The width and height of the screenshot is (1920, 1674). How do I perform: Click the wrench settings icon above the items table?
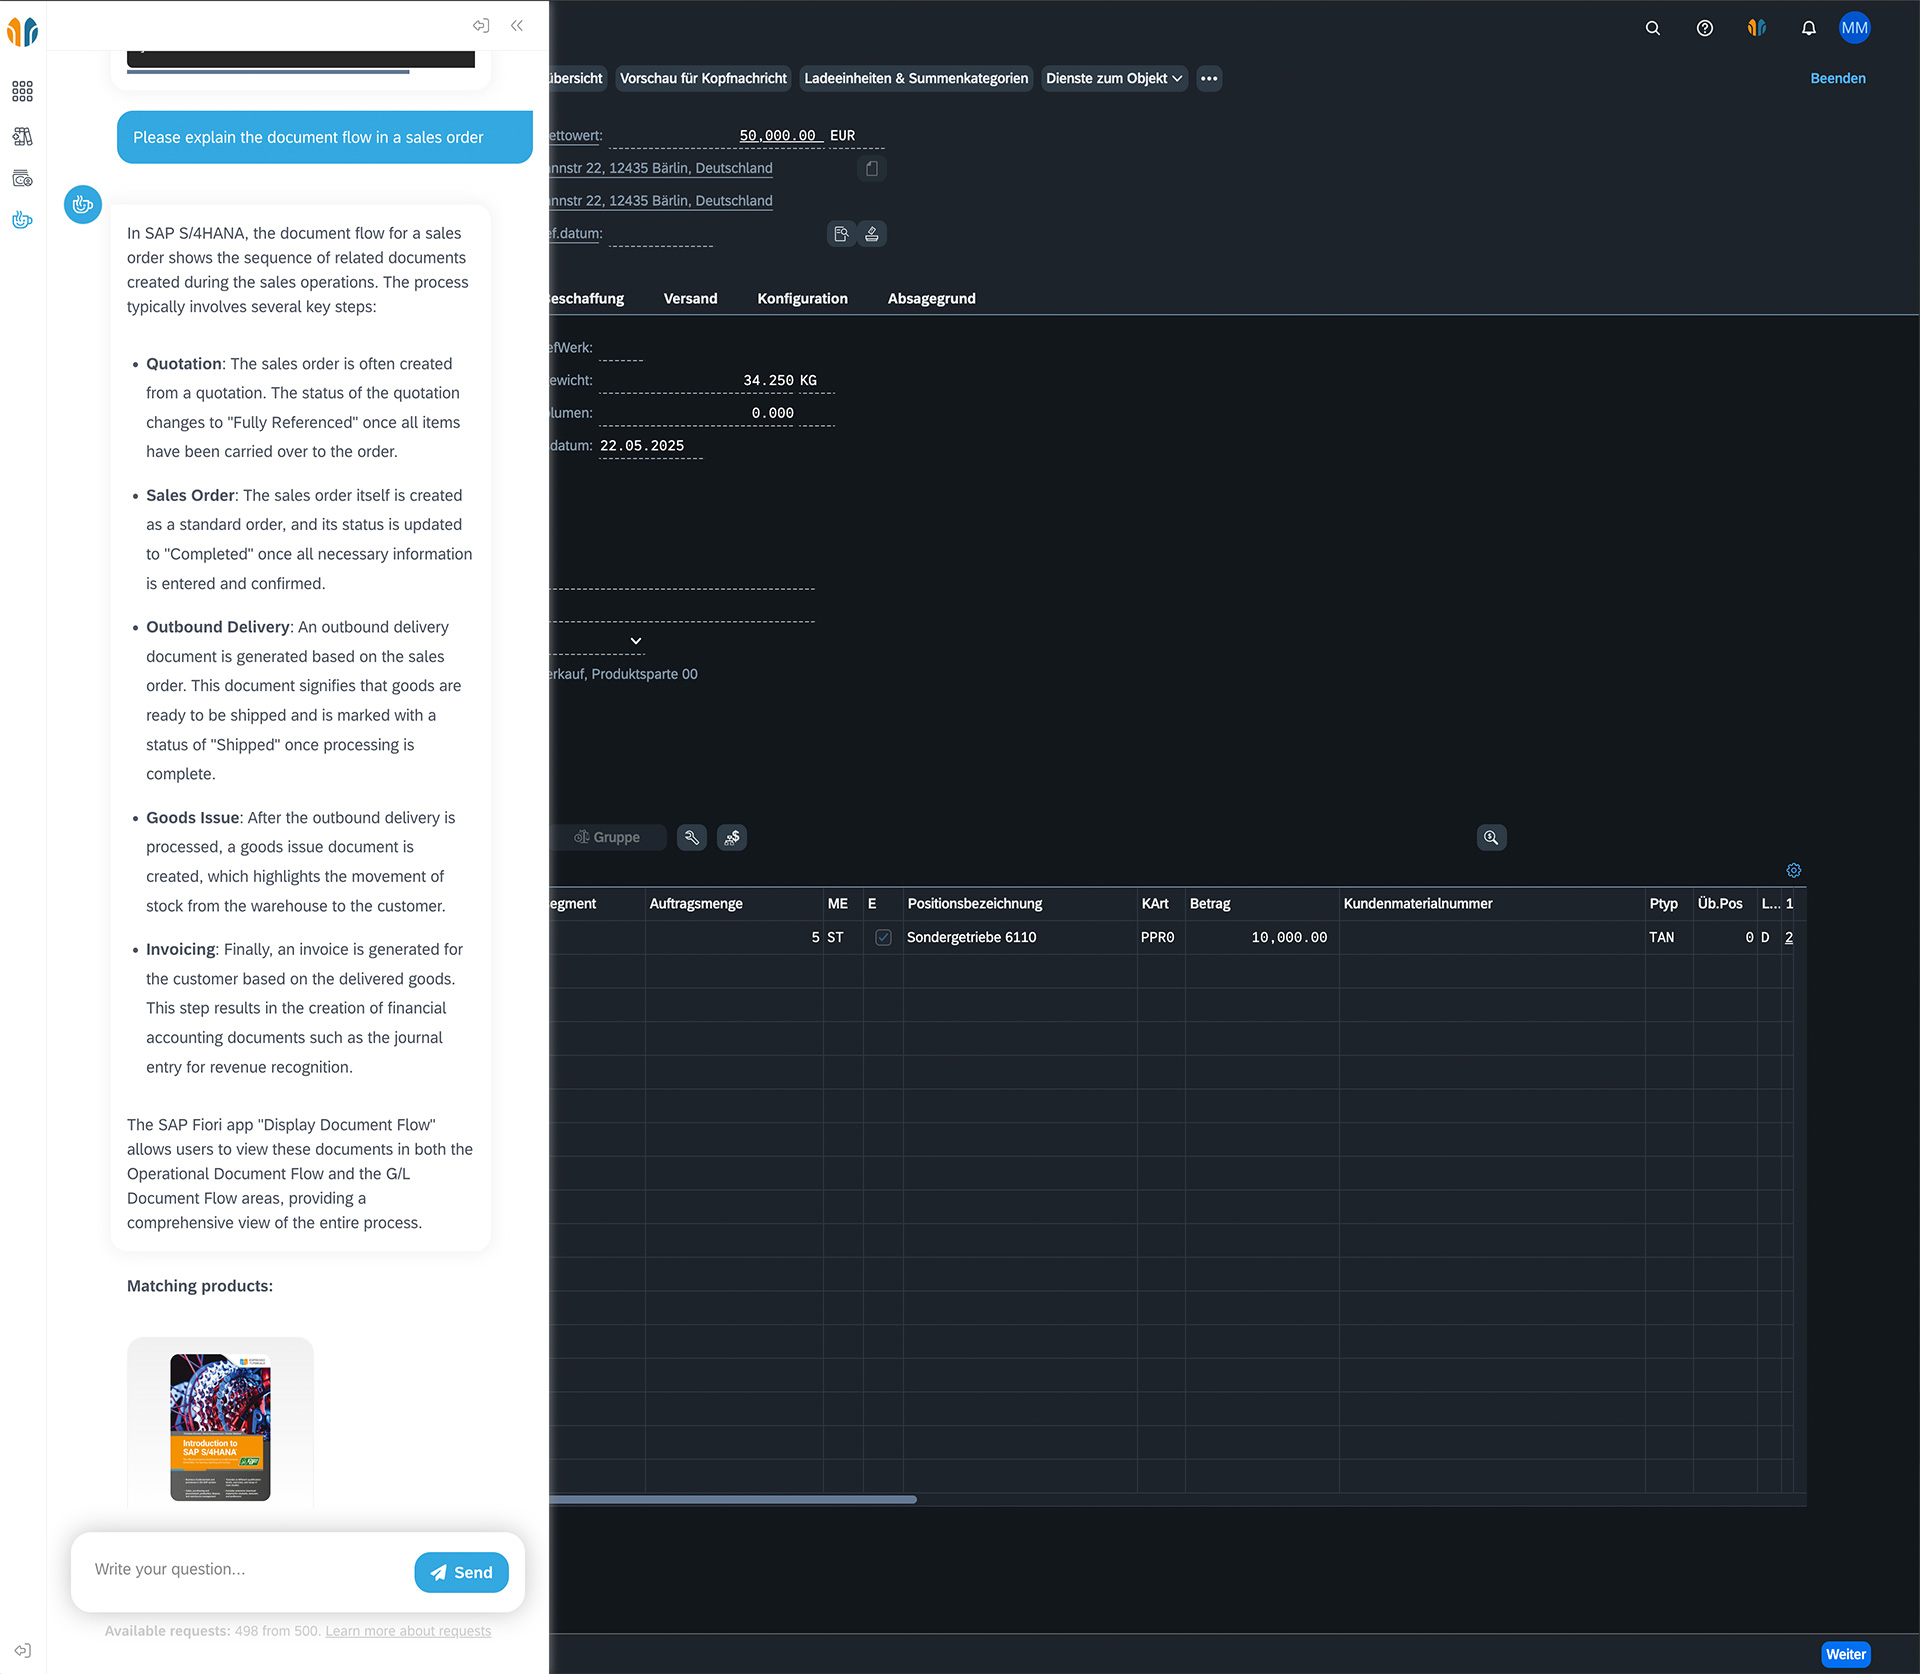tap(691, 837)
